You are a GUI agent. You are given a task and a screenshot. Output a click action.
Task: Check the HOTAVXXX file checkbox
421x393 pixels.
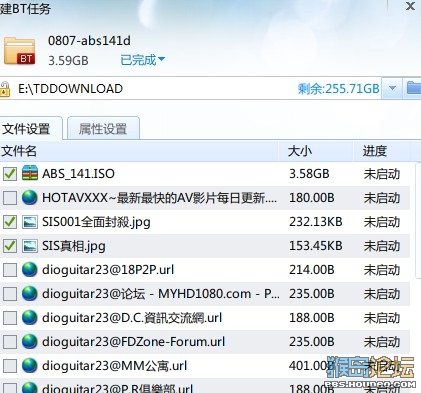coord(10,198)
